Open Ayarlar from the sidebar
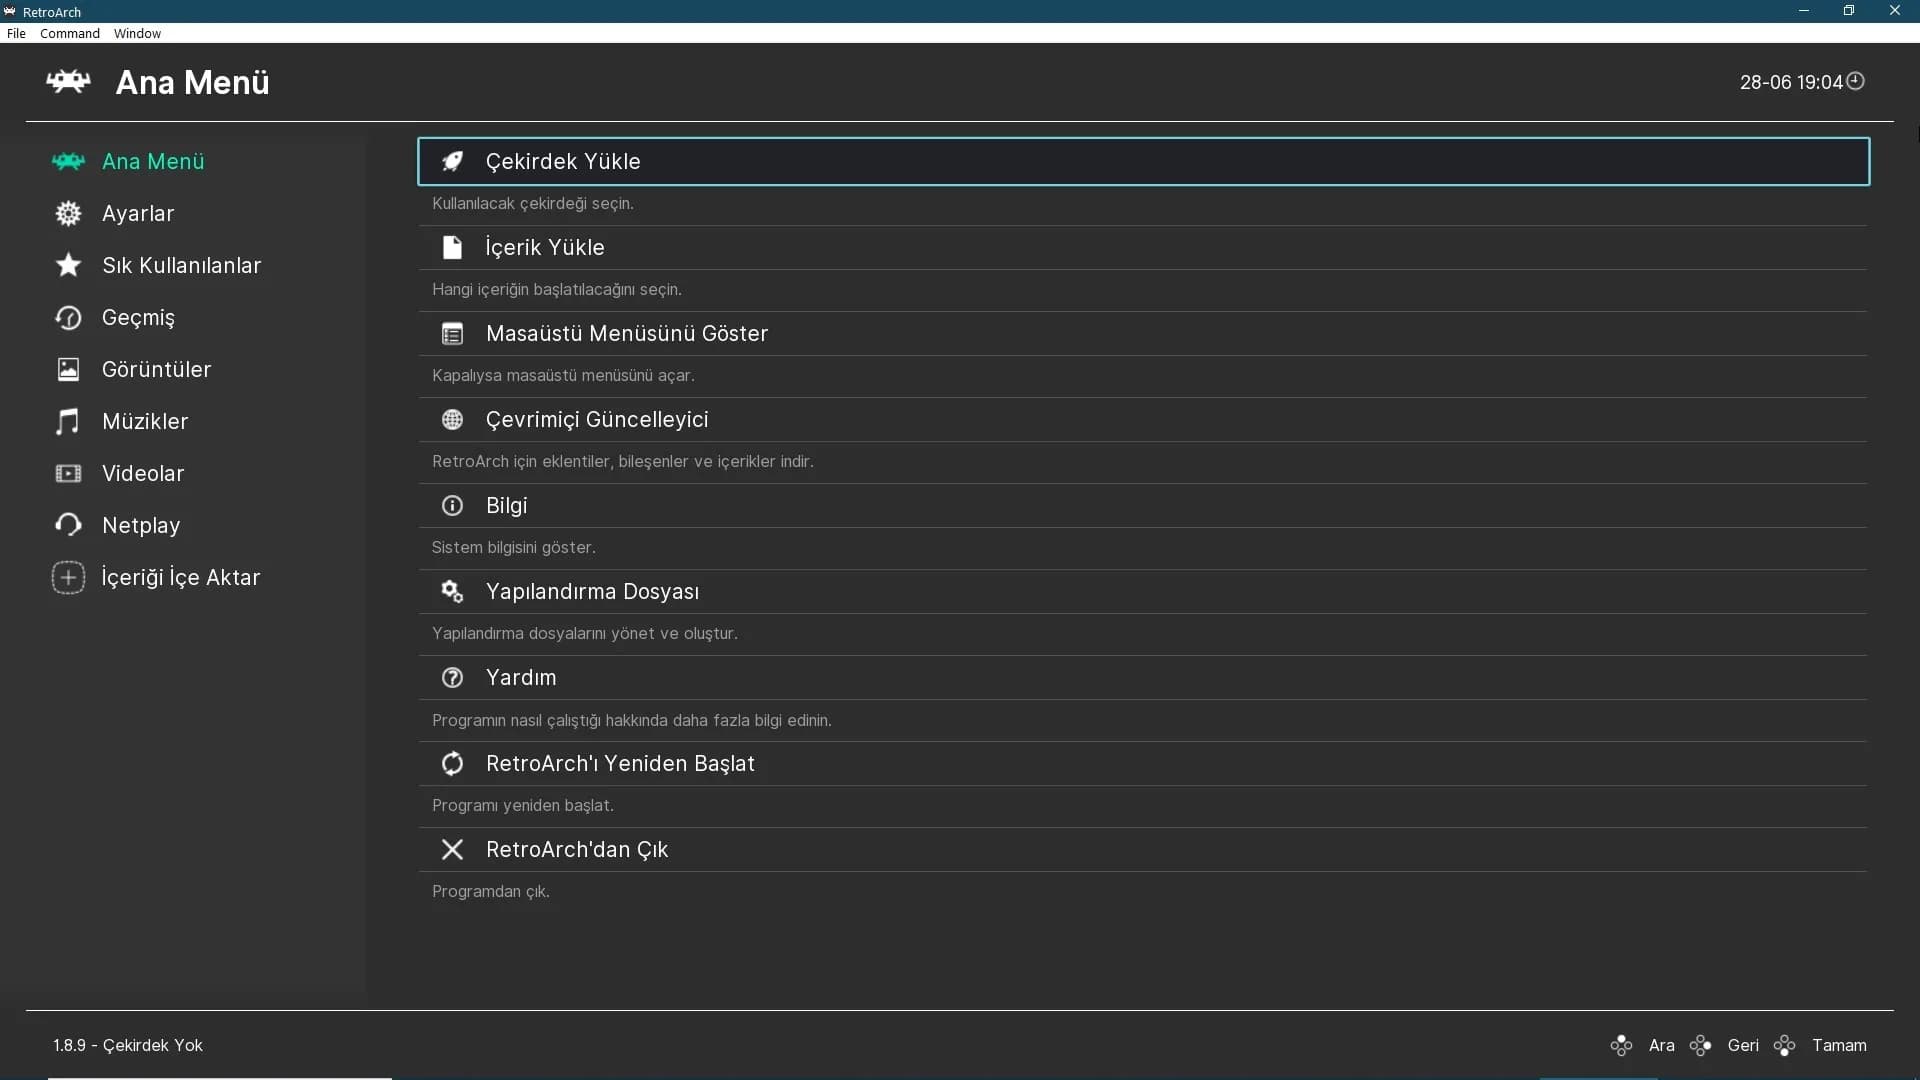The width and height of the screenshot is (1920, 1080). tap(138, 213)
